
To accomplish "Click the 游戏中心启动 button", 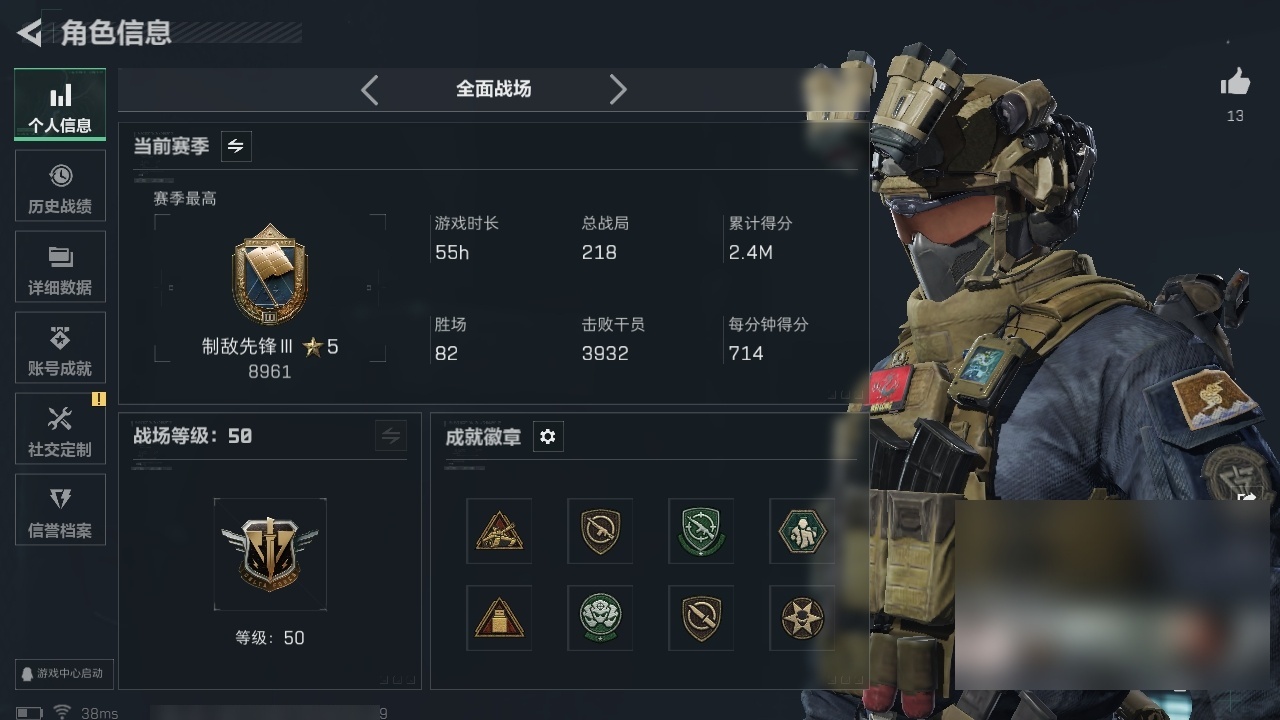I will click(62, 673).
